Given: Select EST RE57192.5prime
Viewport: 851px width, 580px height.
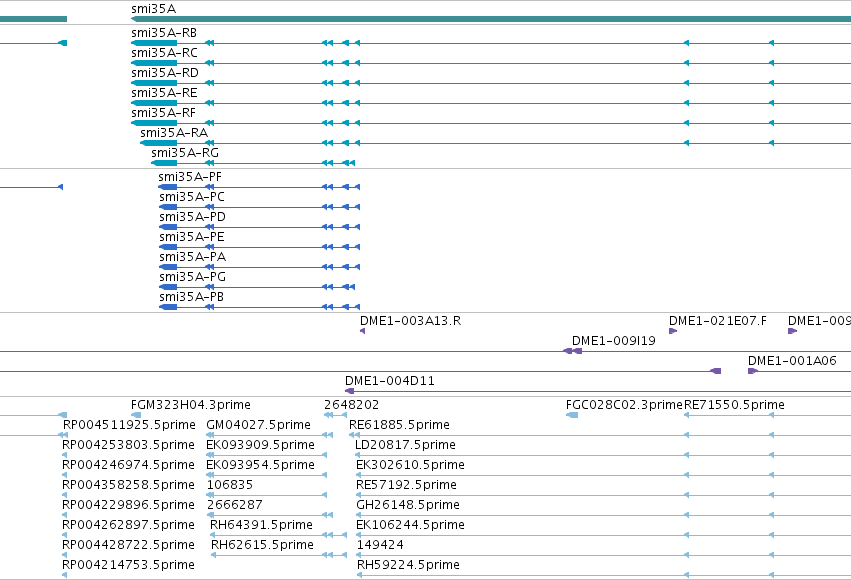Looking at the screenshot, I should click(x=406, y=486).
